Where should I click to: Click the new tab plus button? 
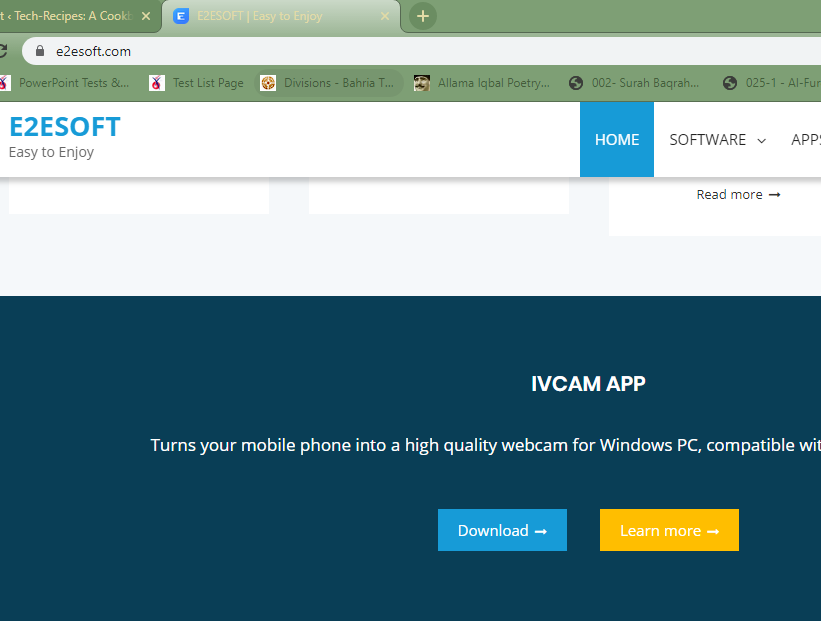point(423,16)
